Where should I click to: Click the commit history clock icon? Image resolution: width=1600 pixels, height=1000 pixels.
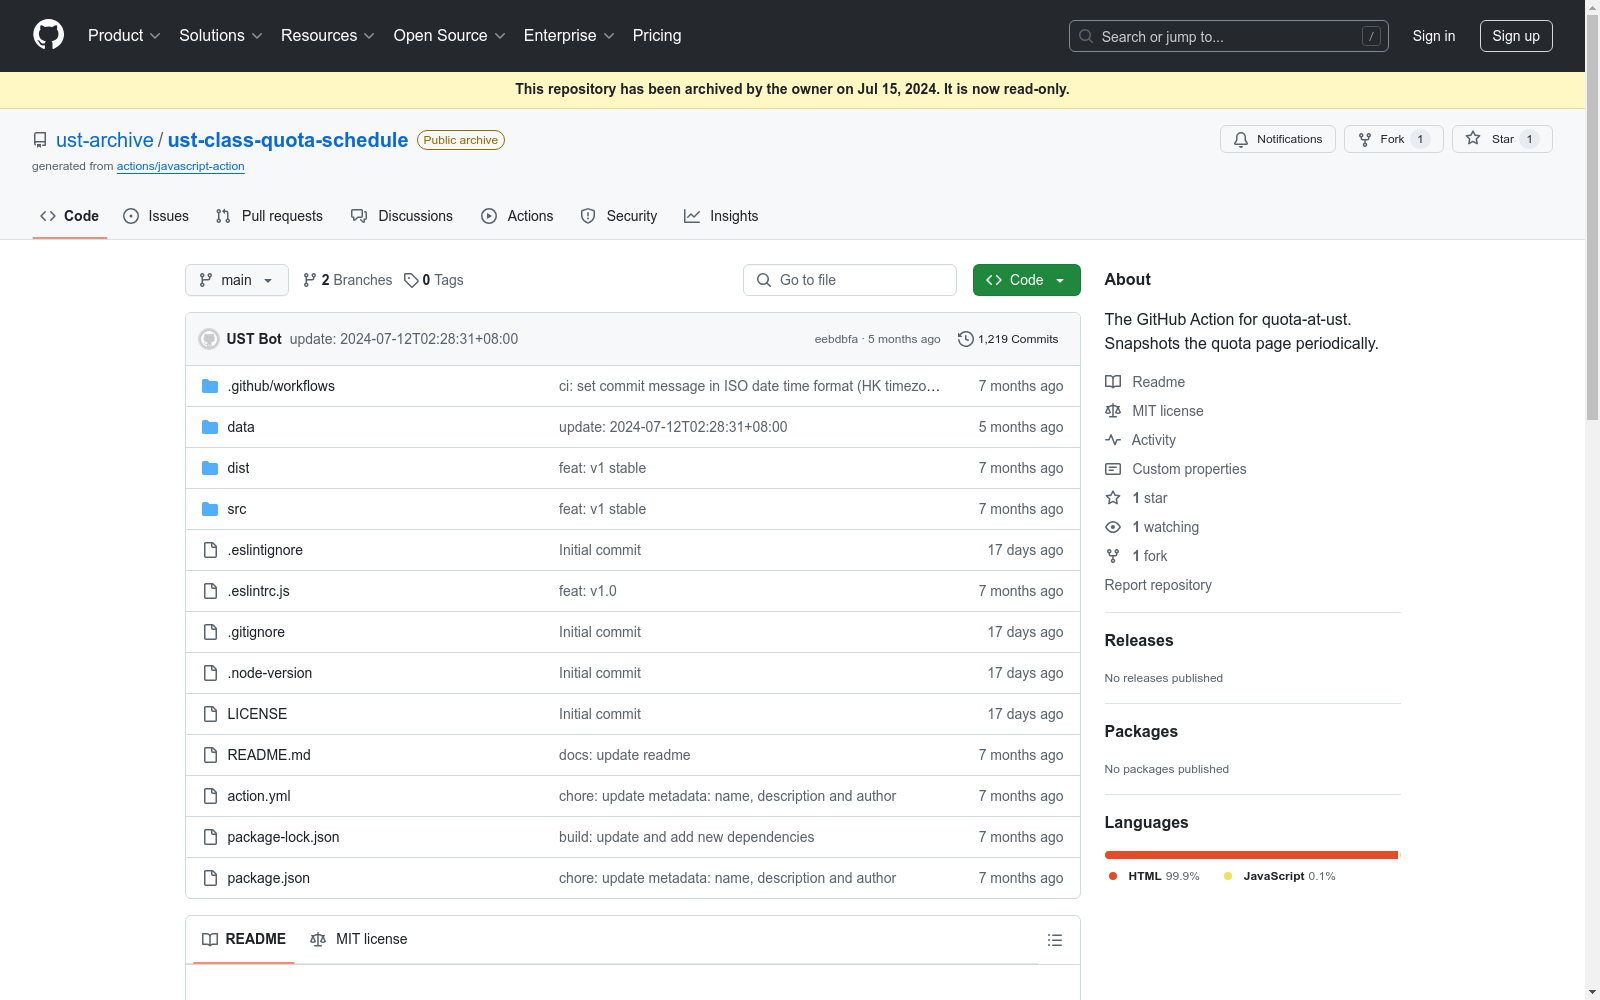965,339
